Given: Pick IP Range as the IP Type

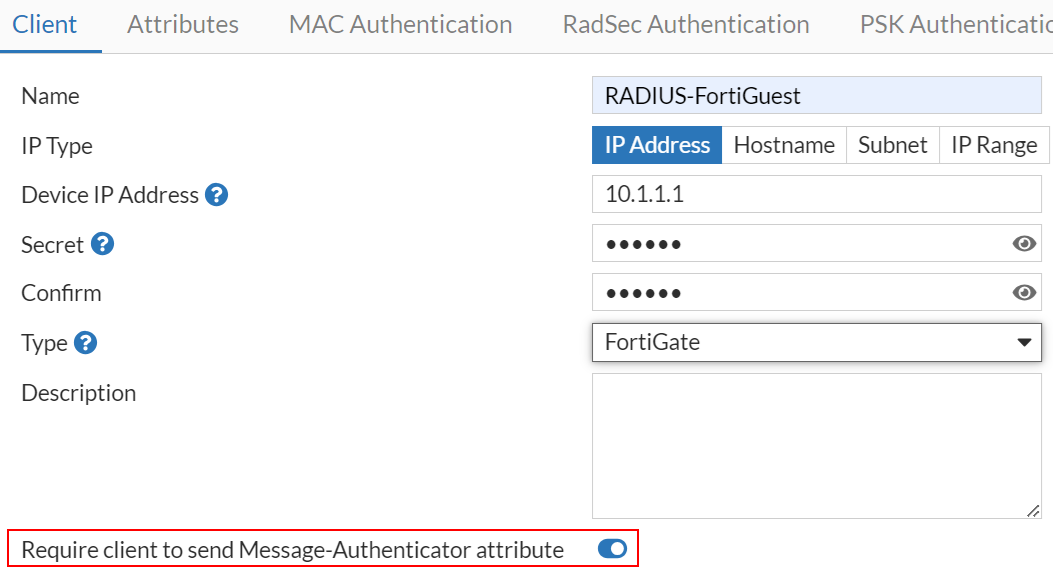Looking at the screenshot, I should click(994, 145).
